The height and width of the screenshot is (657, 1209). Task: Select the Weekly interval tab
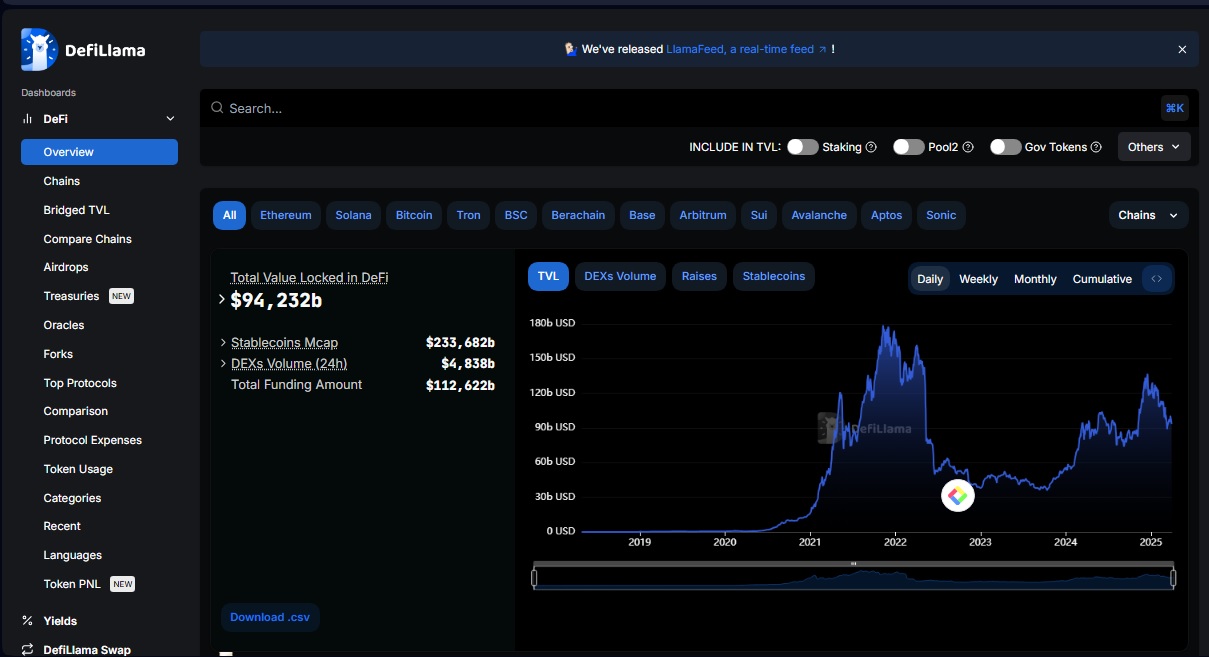click(x=978, y=279)
